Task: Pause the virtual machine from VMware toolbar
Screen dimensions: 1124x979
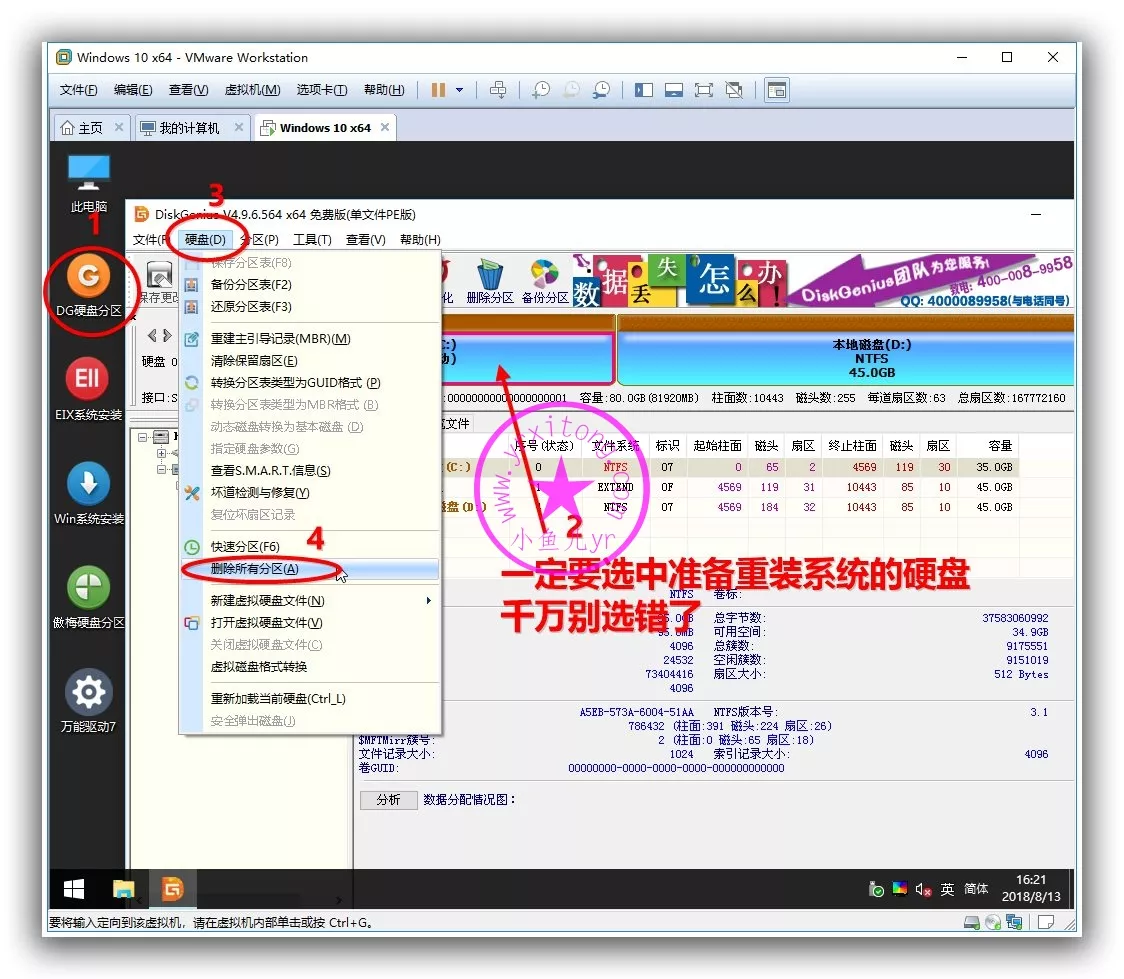Action: tap(438, 90)
